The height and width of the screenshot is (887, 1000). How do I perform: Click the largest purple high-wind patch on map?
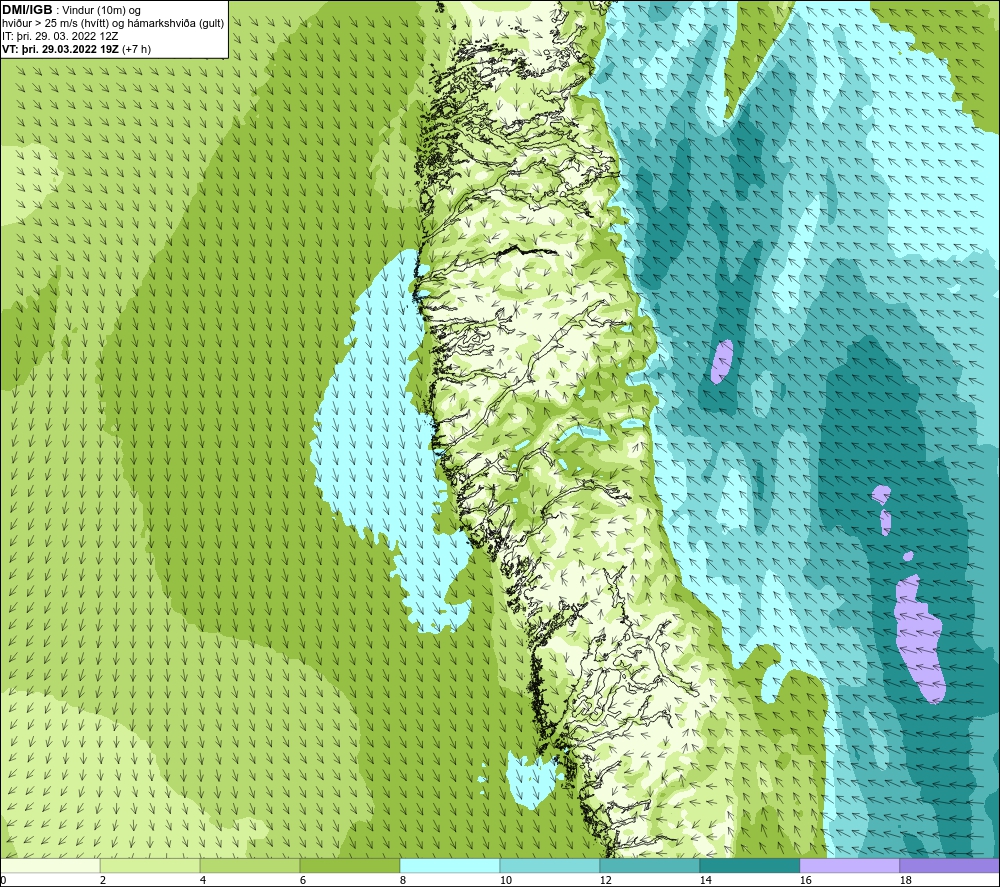click(x=919, y=638)
